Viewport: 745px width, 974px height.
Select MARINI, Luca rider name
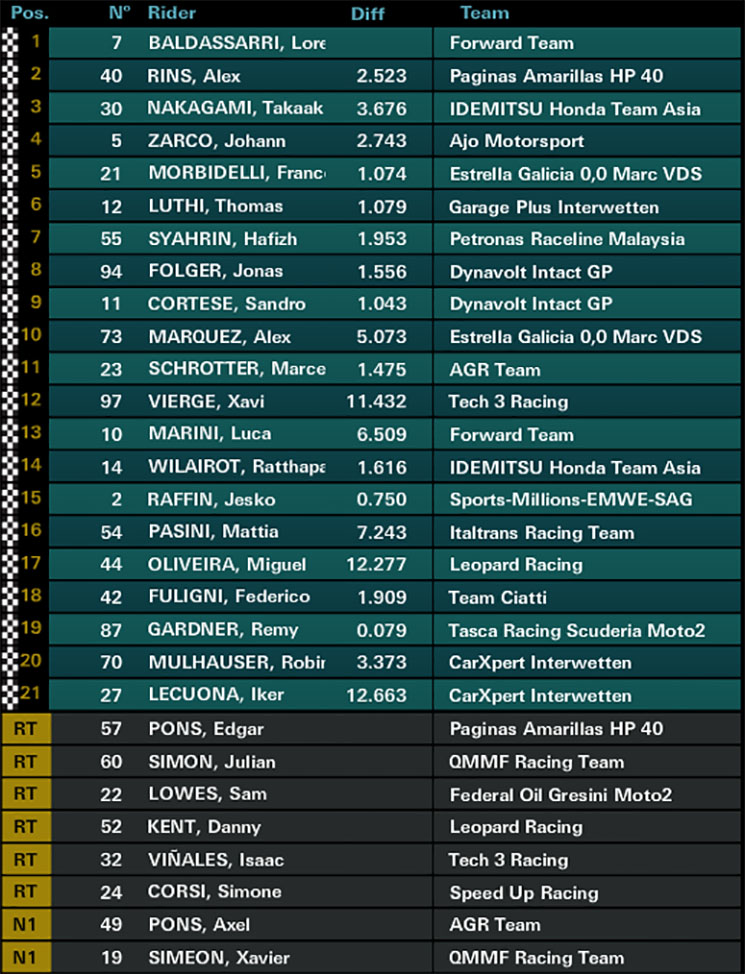(209, 434)
